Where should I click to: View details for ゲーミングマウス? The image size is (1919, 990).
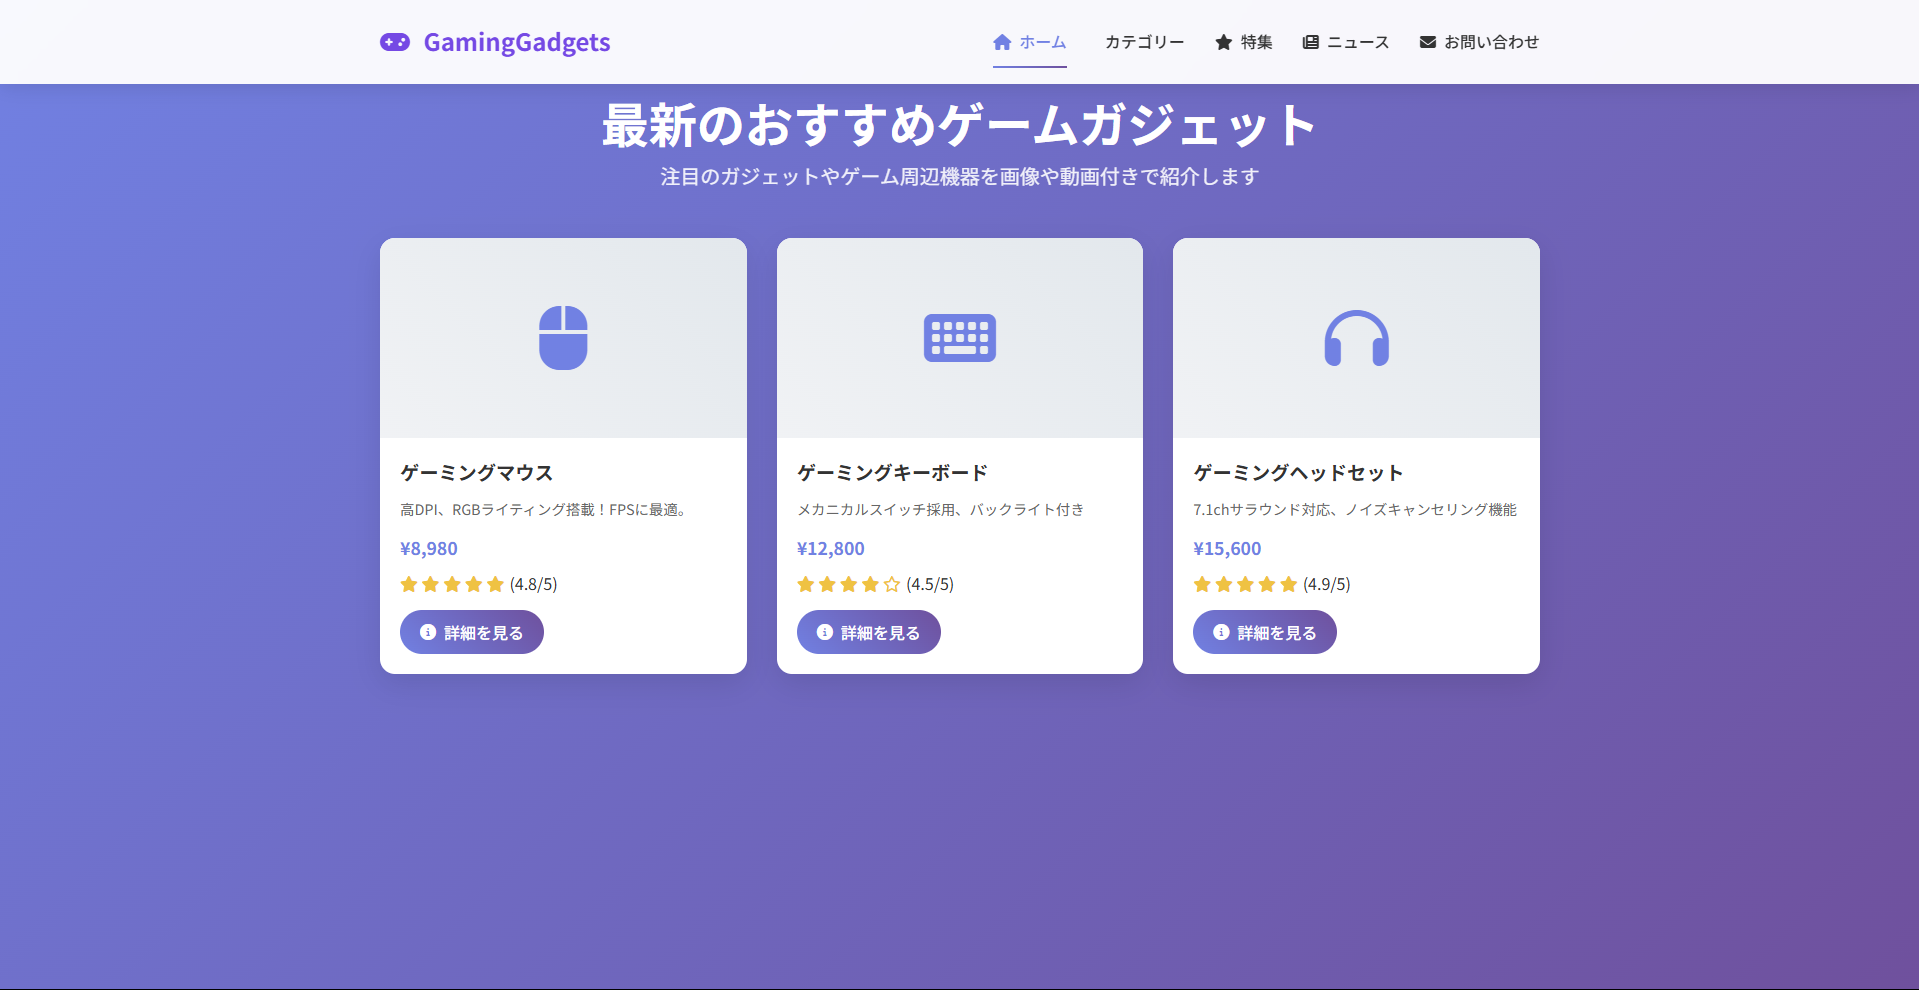[x=472, y=632]
